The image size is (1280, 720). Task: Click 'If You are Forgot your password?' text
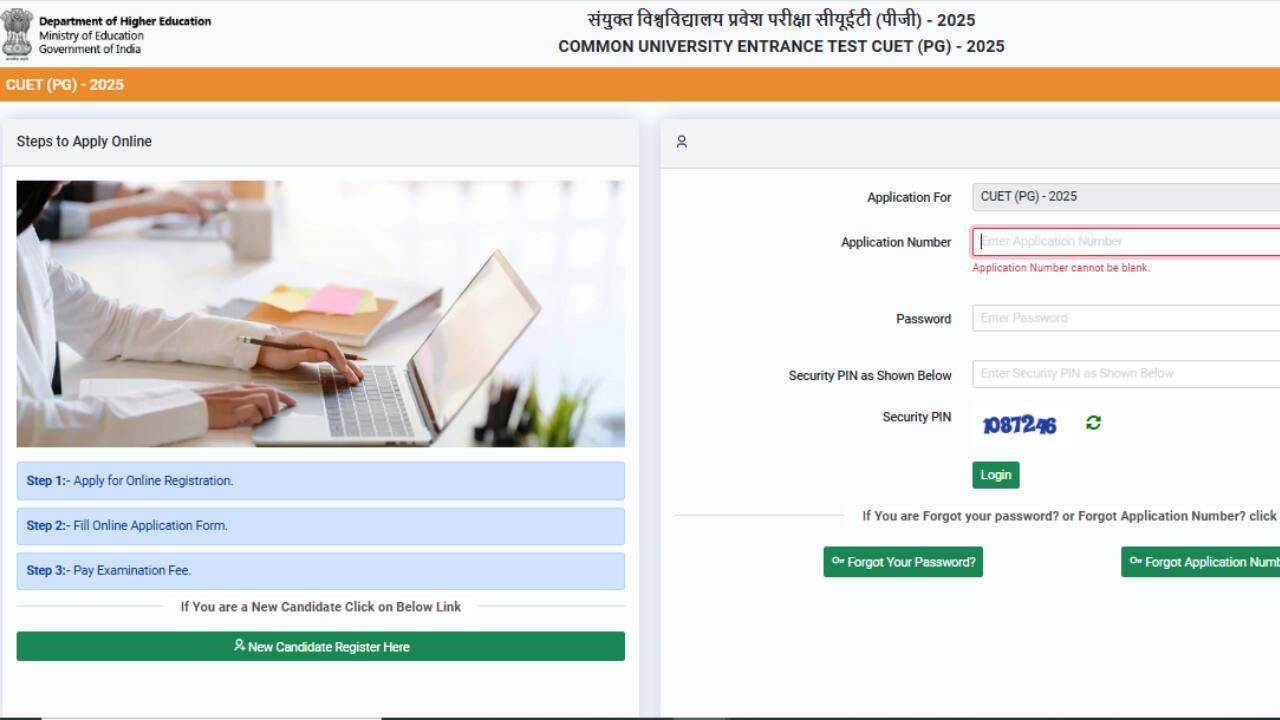click(1069, 516)
